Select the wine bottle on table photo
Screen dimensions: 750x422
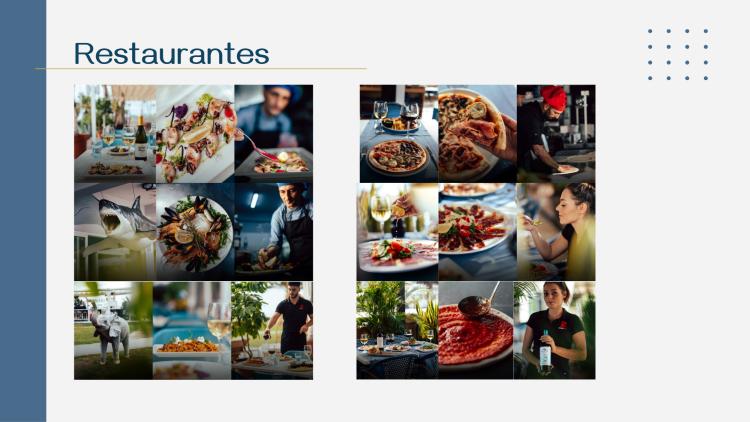pos(115,133)
